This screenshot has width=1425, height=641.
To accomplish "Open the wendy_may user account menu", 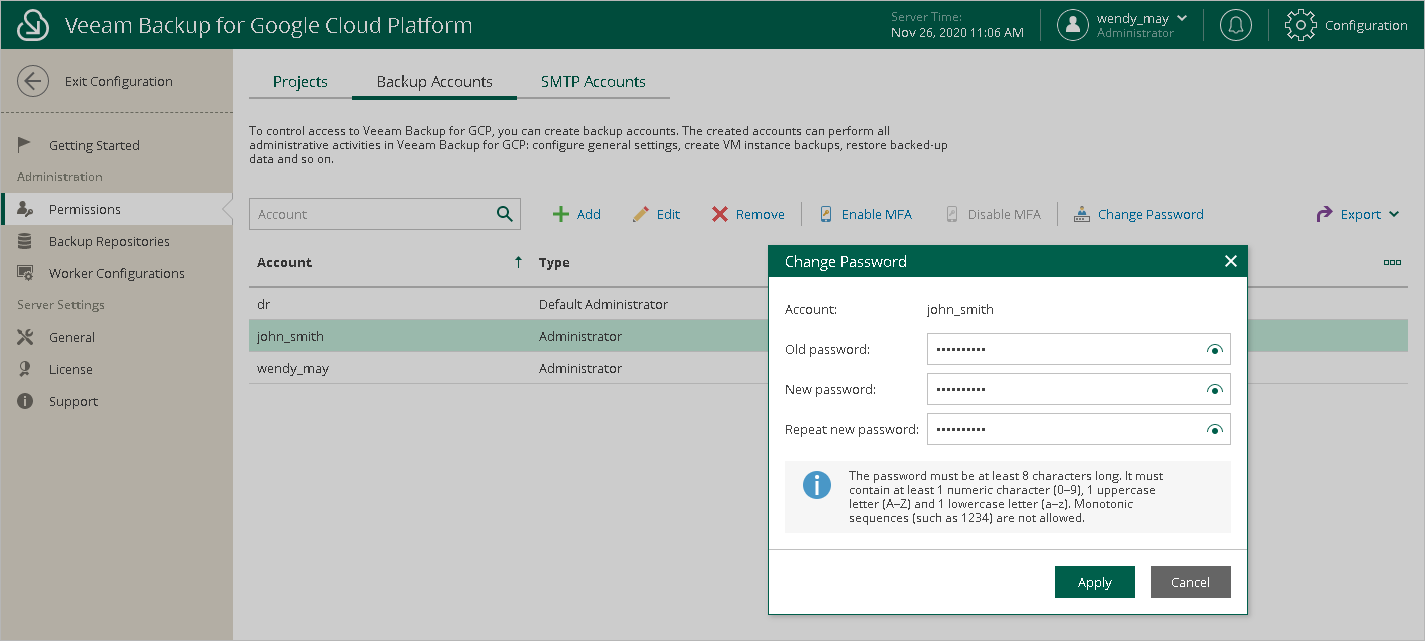I will tap(1135, 19).
